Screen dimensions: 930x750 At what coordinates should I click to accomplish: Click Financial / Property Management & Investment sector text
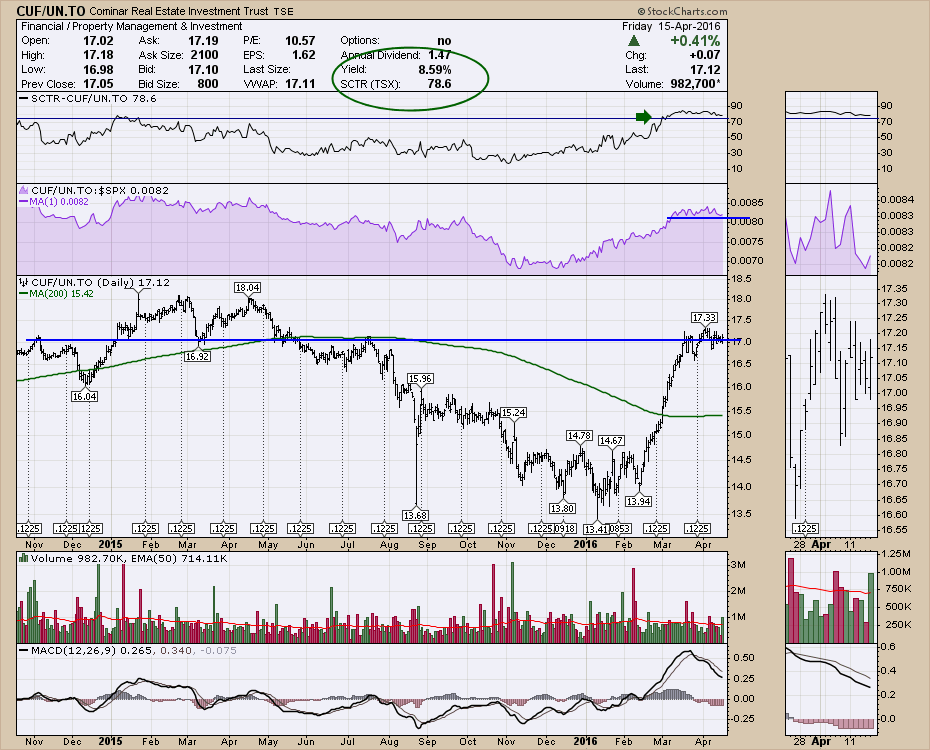[132, 26]
